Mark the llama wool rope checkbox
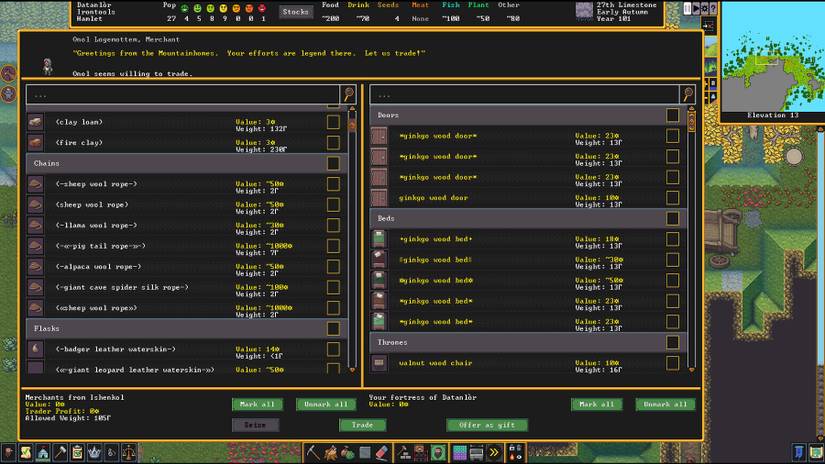The image size is (825, 464). 333,225
